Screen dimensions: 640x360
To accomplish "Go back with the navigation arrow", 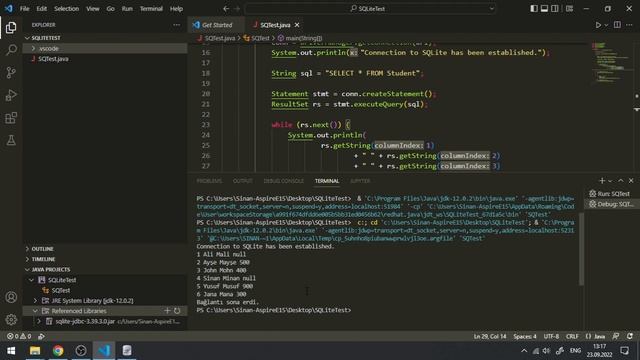I will pyautogui.click(x=226, y=9).
